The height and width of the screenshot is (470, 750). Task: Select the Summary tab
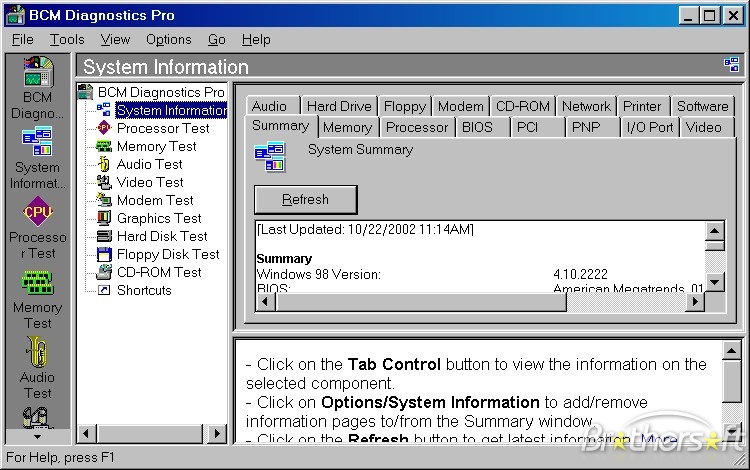click(x=281, y=126)
